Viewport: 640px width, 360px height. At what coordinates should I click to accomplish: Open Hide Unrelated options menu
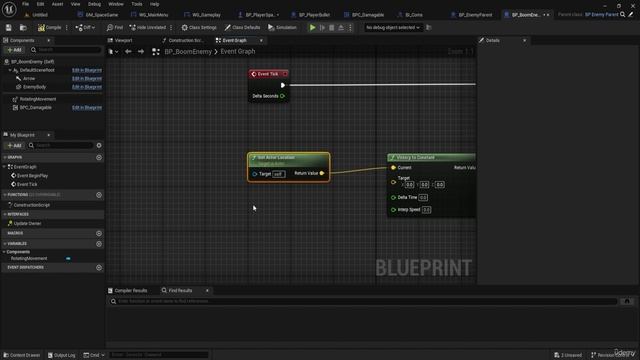[171, 27]
